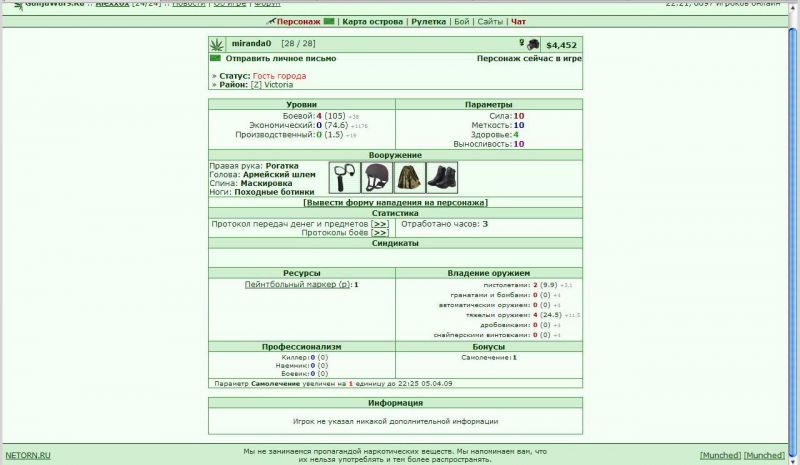Viewport: 800px width, 465px height.
Task: Open the >> link for Протоколы боев
Action: (x=380, y=233)
